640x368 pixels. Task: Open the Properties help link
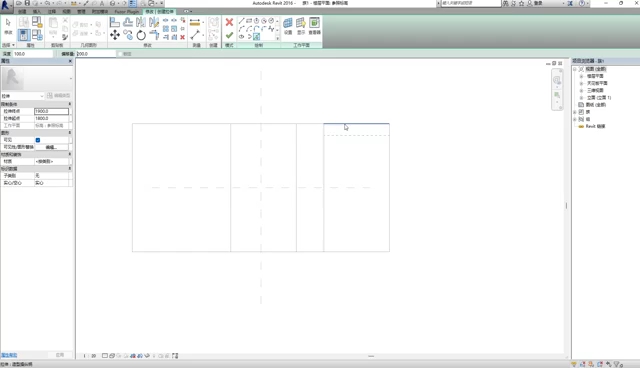[9, 355]
